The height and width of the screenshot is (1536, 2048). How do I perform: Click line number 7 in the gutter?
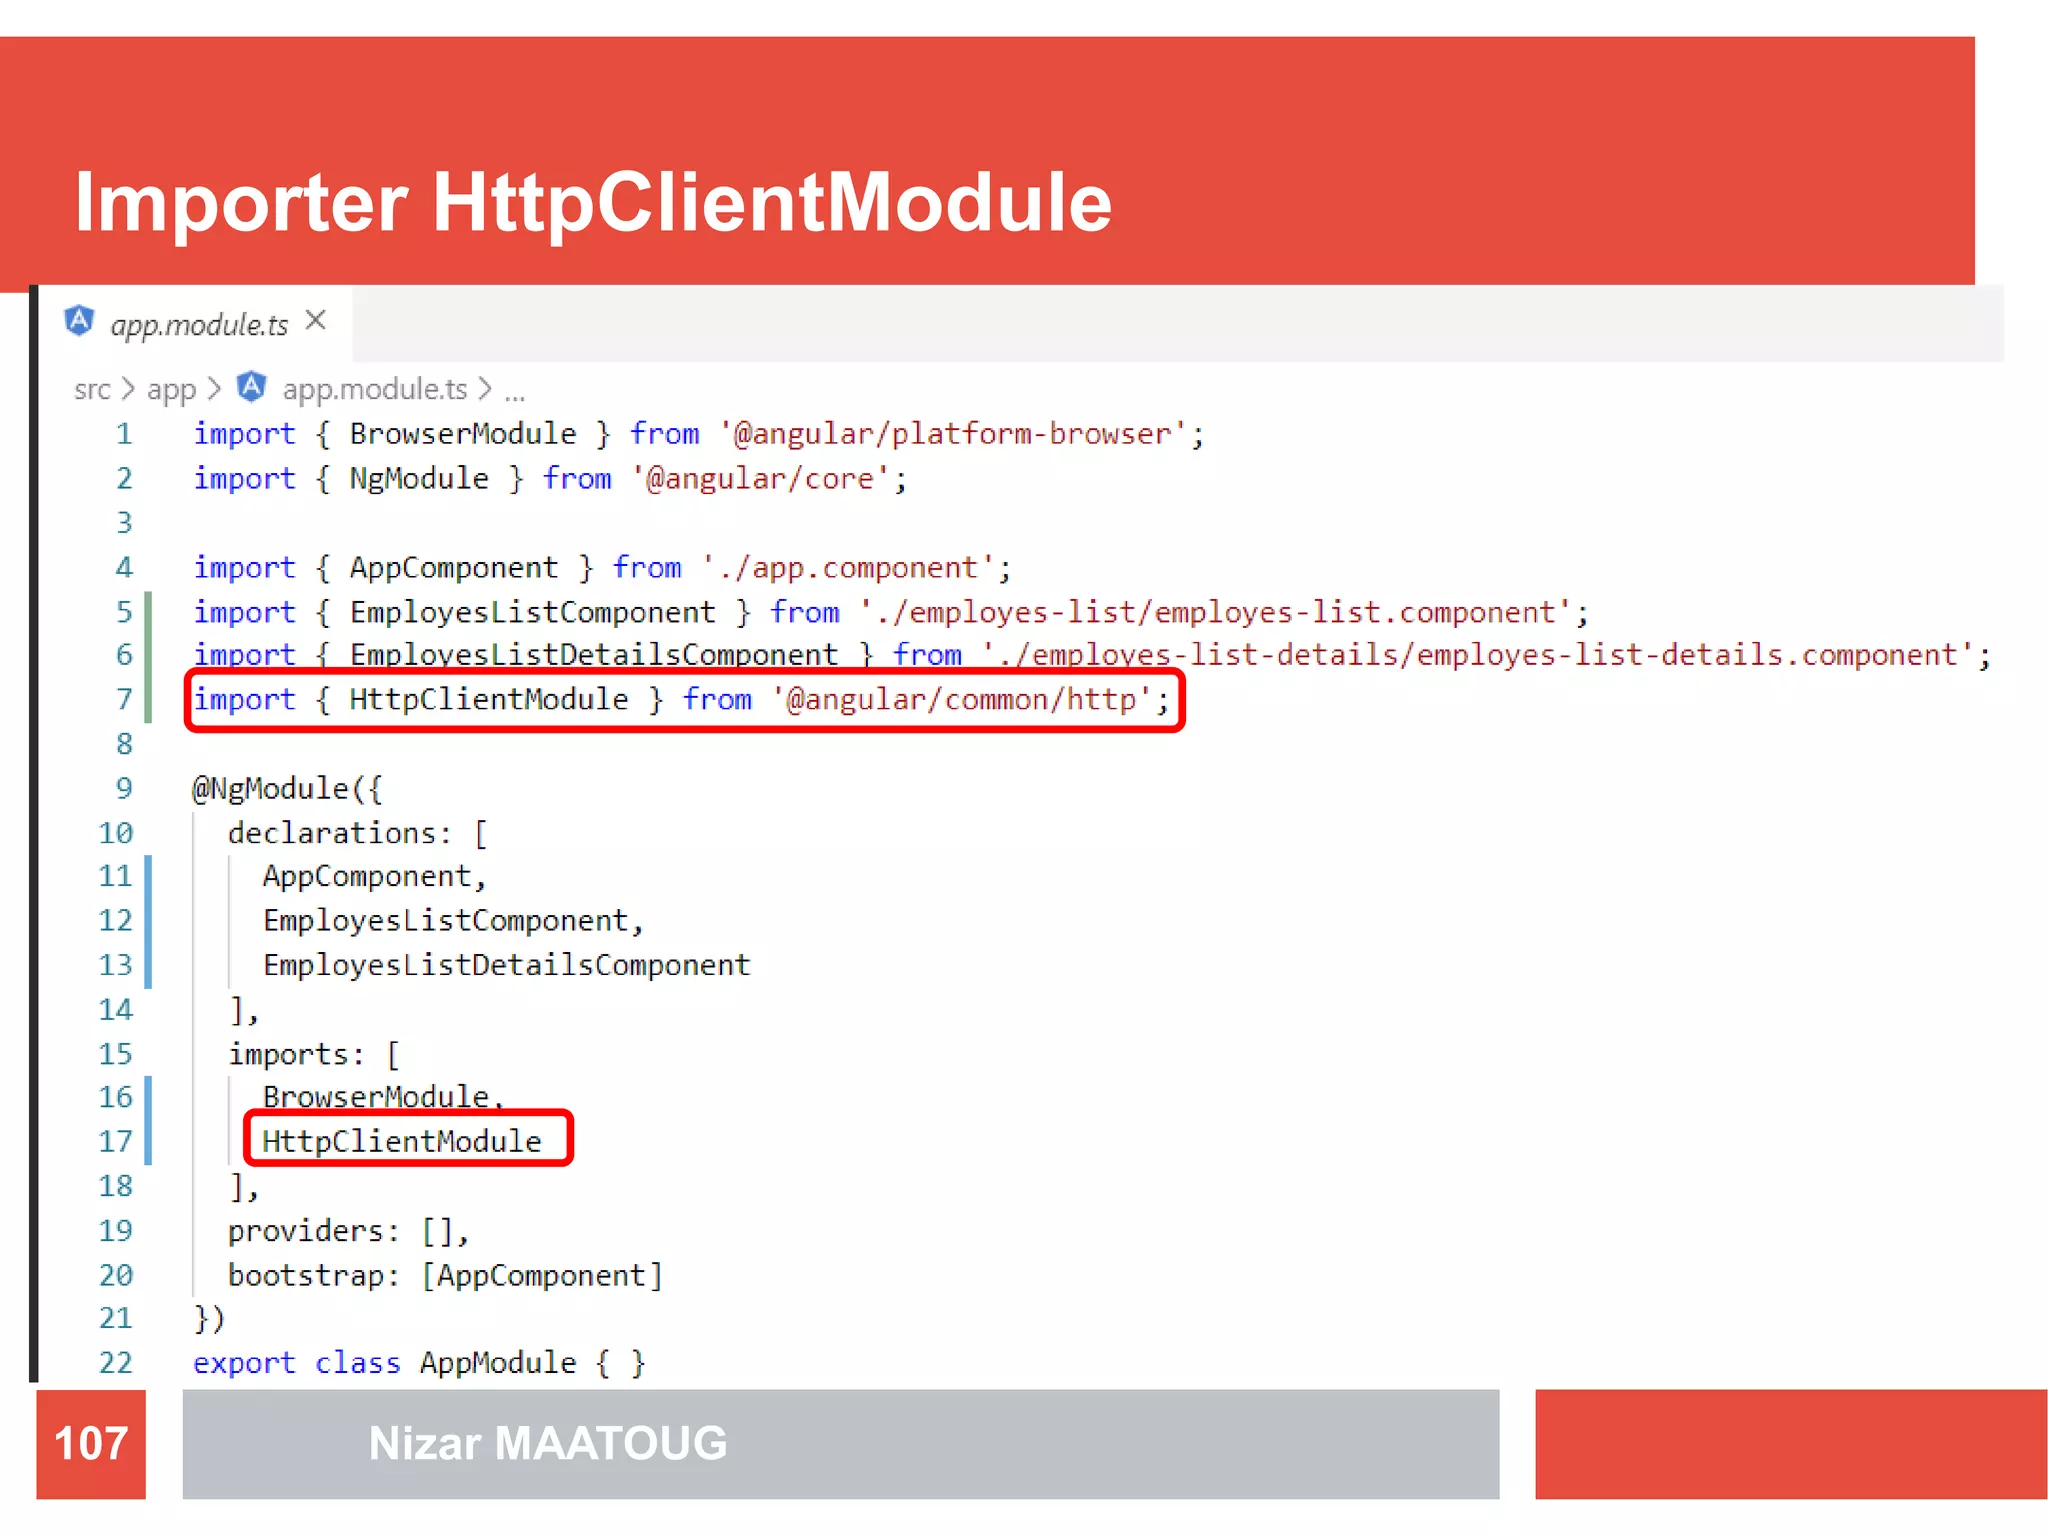124,699
